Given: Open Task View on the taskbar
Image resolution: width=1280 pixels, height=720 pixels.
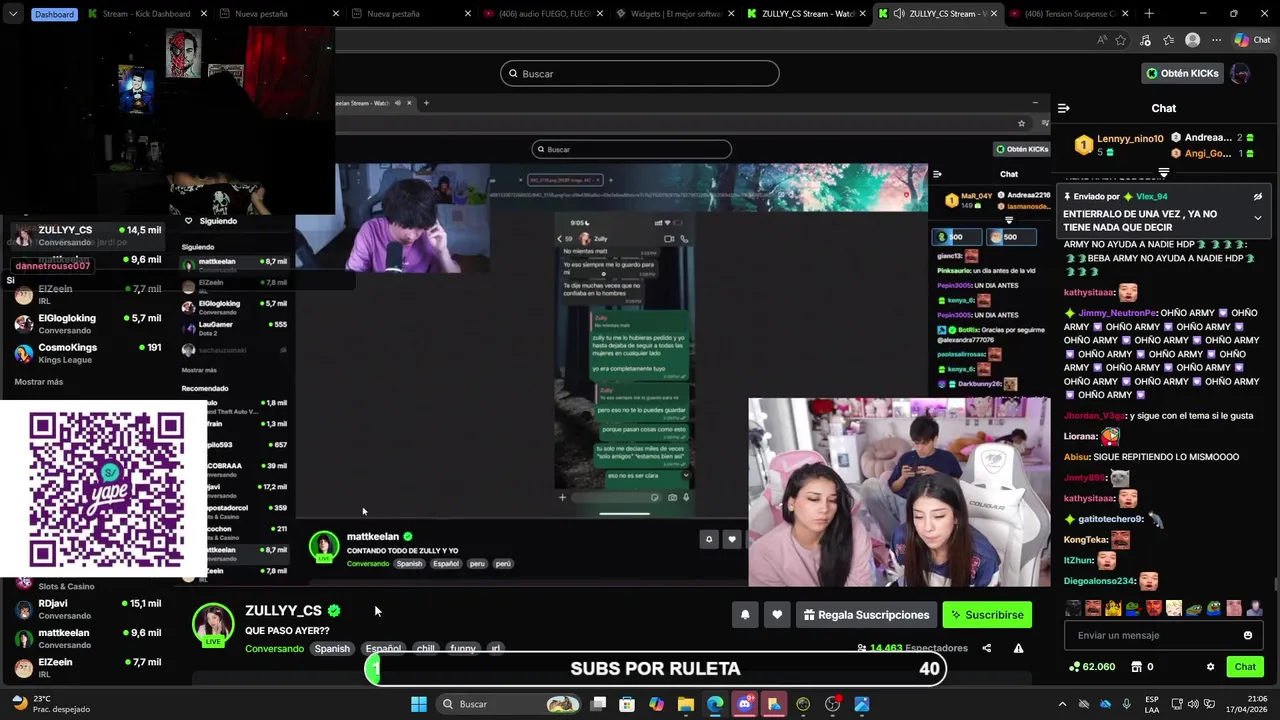Looking at the screenshot, I should click(x=598, y=704).
